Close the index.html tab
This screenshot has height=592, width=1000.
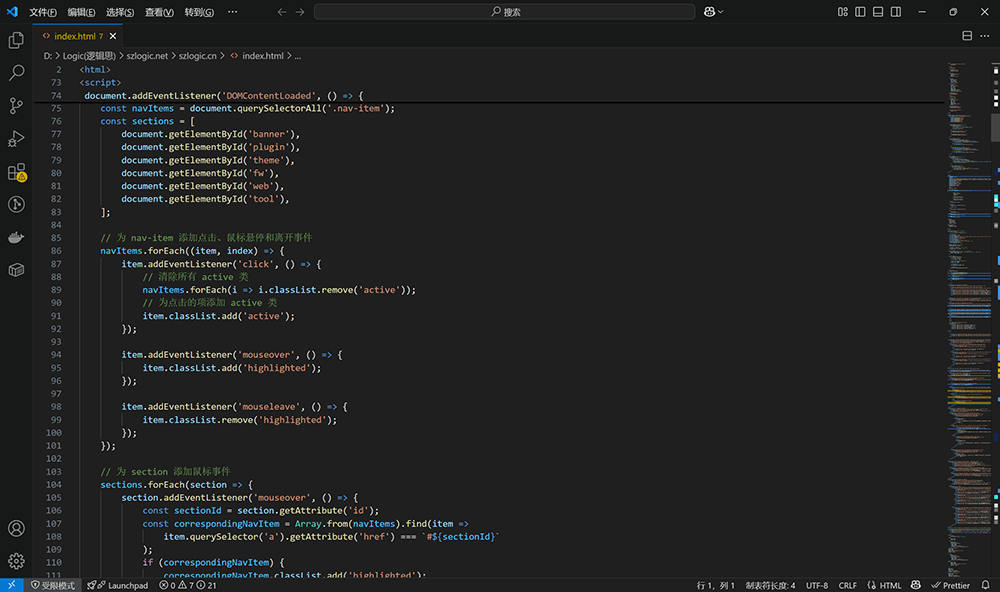point(113,36)
